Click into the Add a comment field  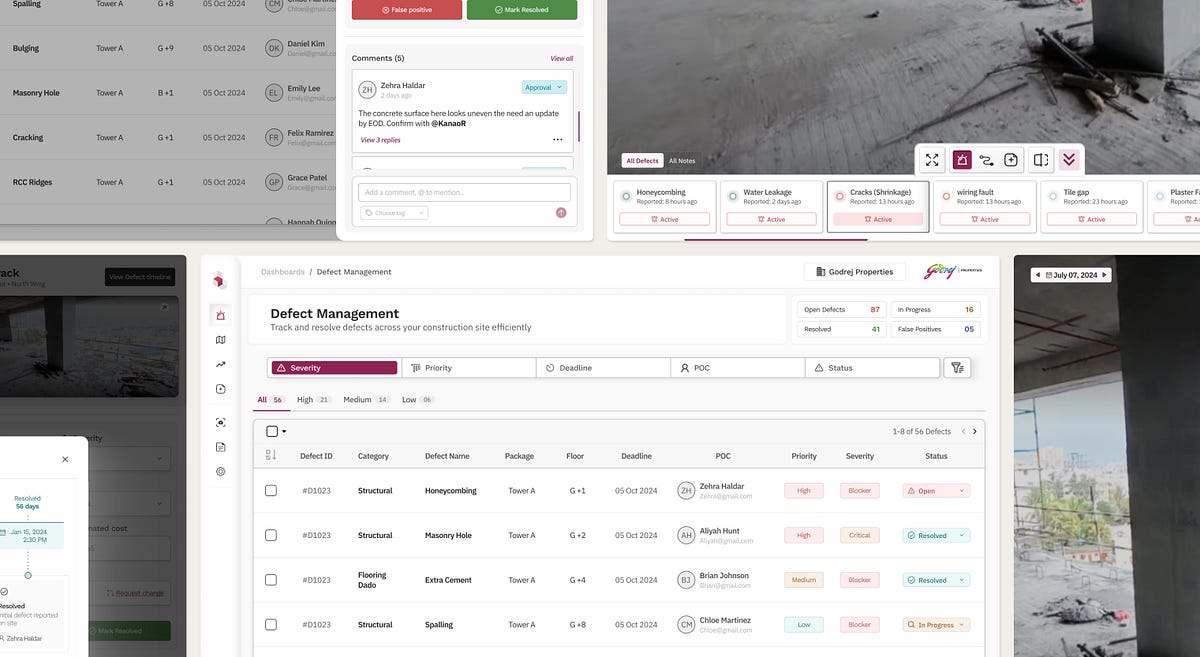point(465,192)
